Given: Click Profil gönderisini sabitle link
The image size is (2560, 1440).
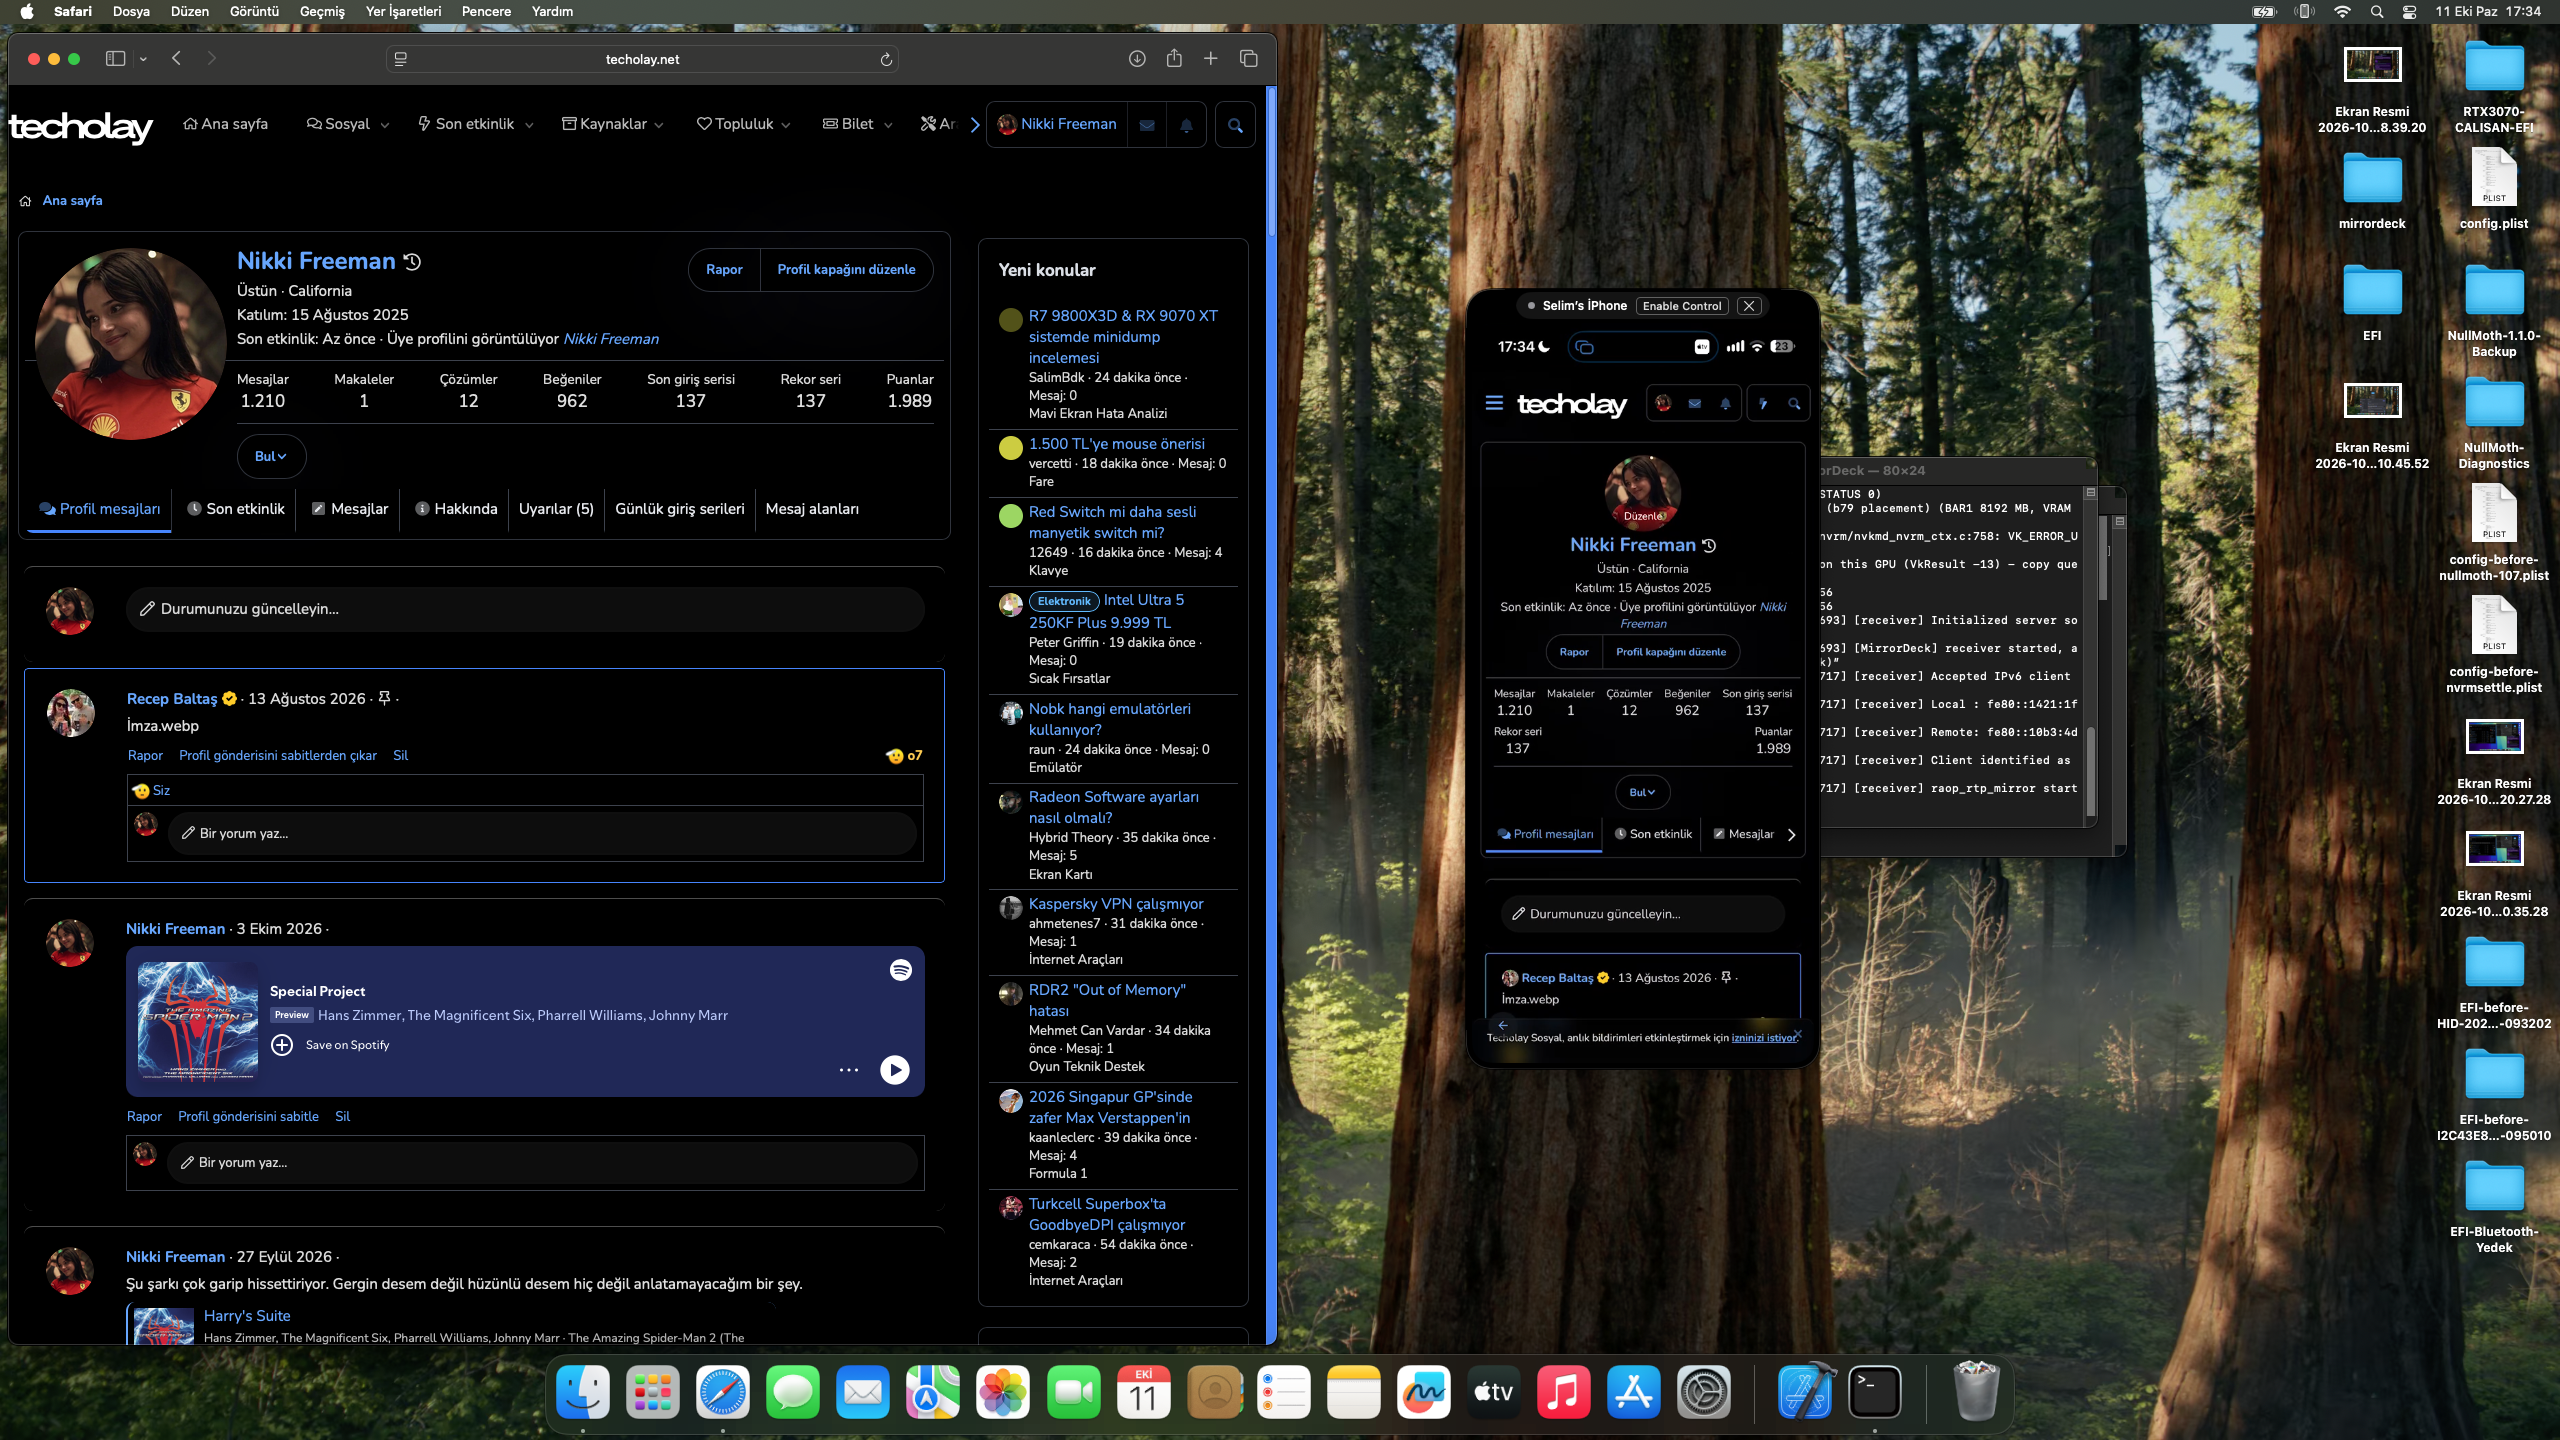Looking at the screenshot, I should tap(248, 1116).
